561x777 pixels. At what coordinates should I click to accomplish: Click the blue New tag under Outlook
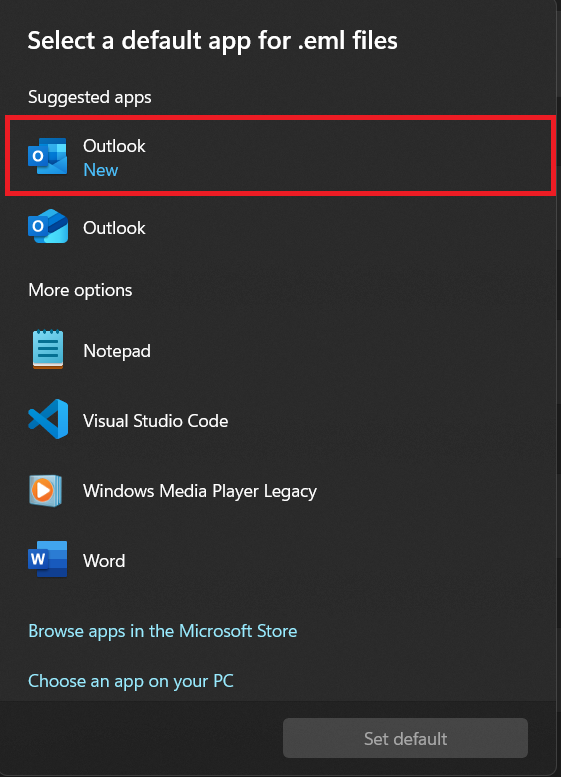tap(101, 170)
